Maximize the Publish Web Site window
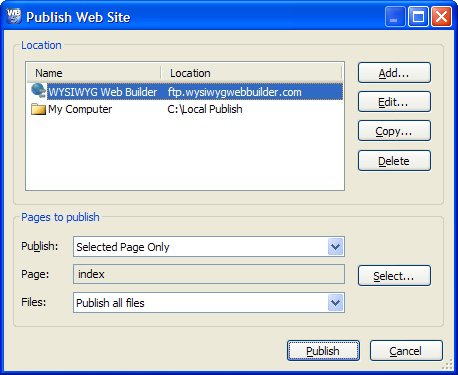This screenshot has width=458, height=375. (x=418, y=16)
